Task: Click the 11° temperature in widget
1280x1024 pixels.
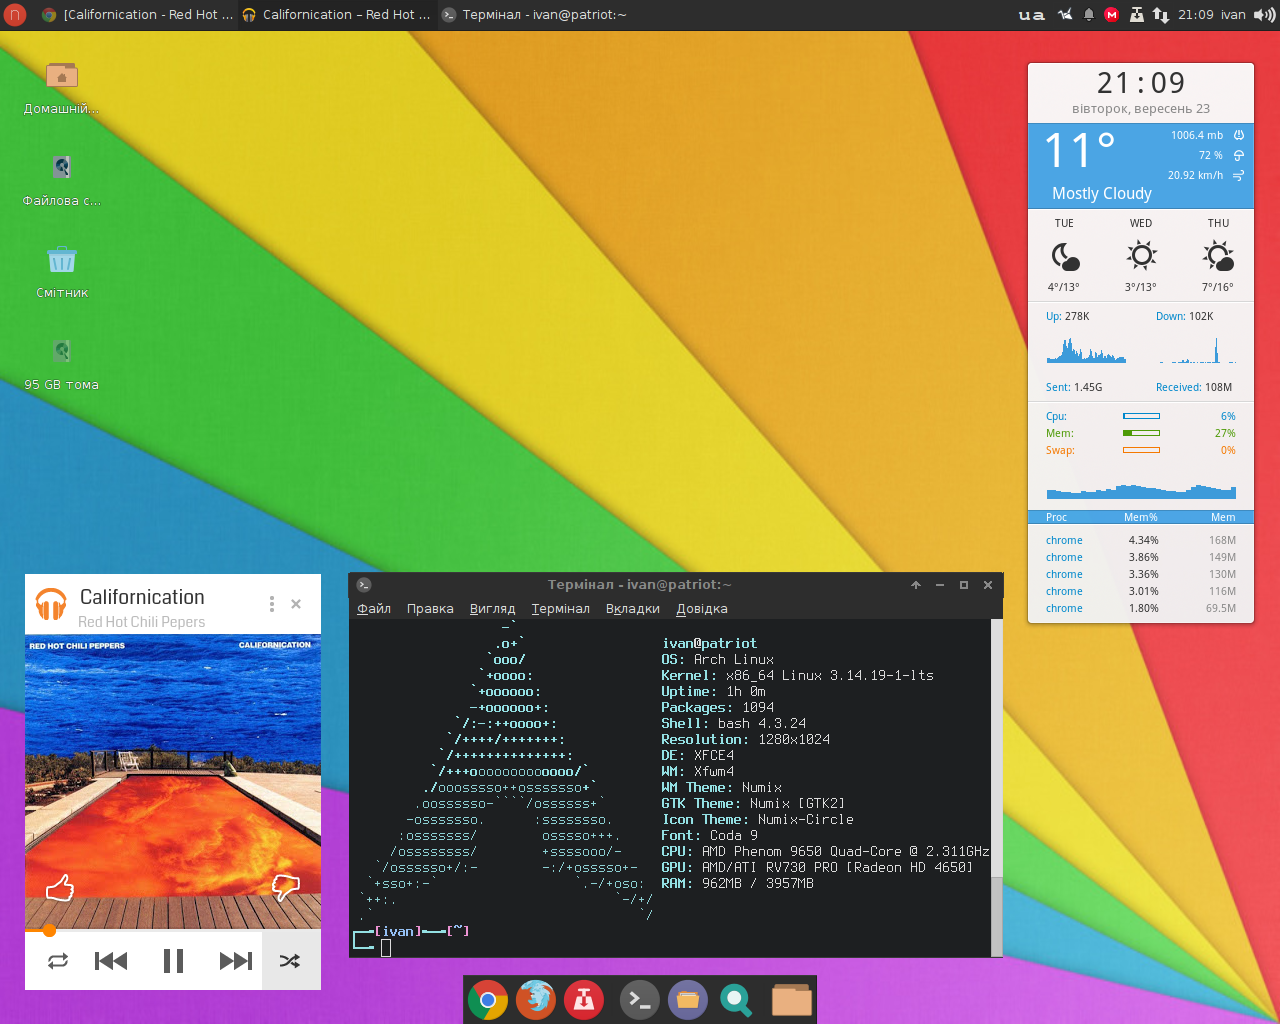Action: [x=1080, y=151]
